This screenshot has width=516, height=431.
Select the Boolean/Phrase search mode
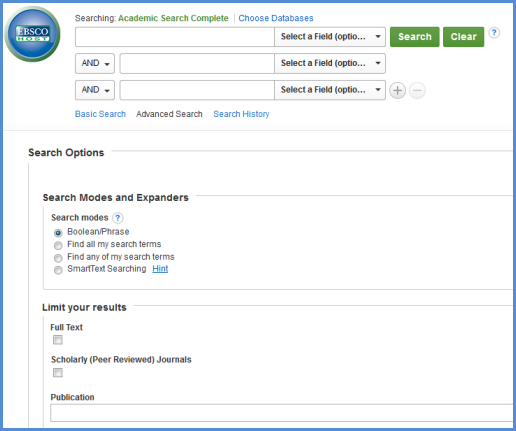(x=58, y=233)
